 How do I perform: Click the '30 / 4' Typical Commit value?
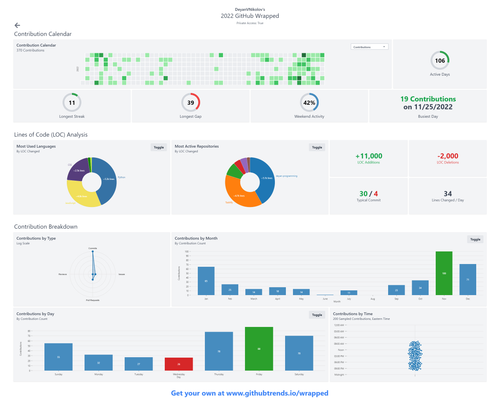pos(369,194)
